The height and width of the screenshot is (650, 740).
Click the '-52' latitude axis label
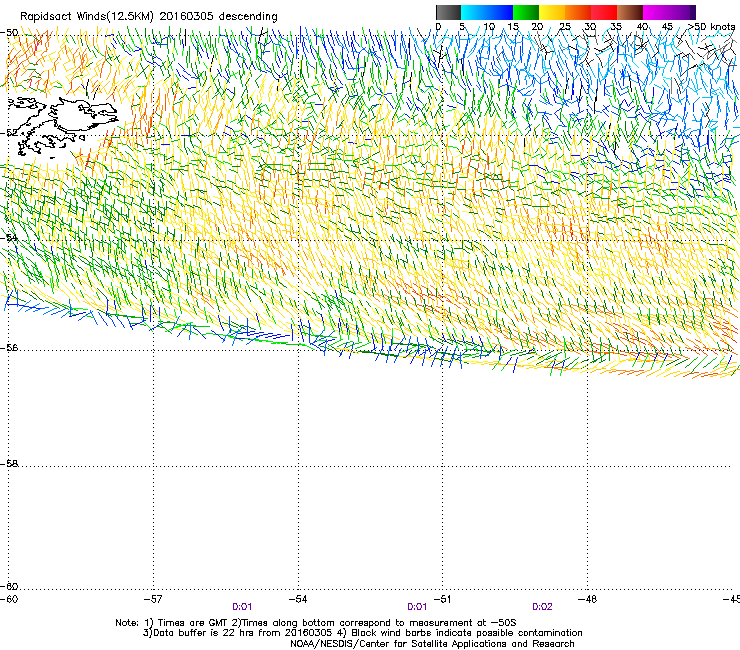point(9,133)
